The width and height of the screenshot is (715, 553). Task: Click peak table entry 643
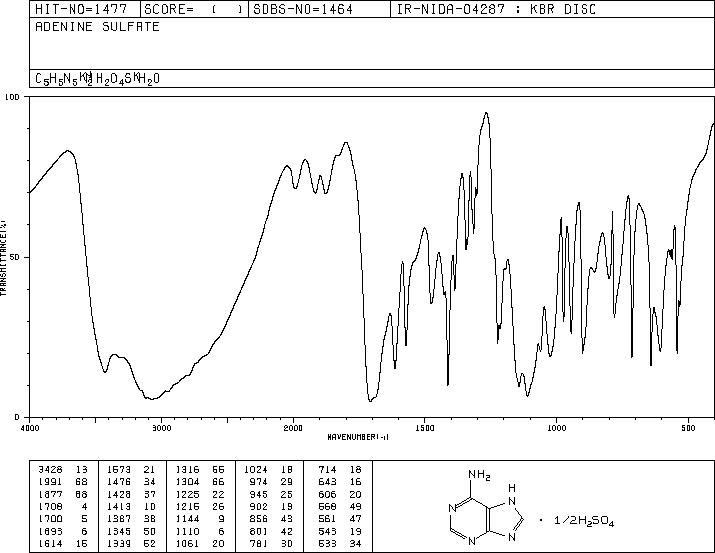[x=327, y=482]
